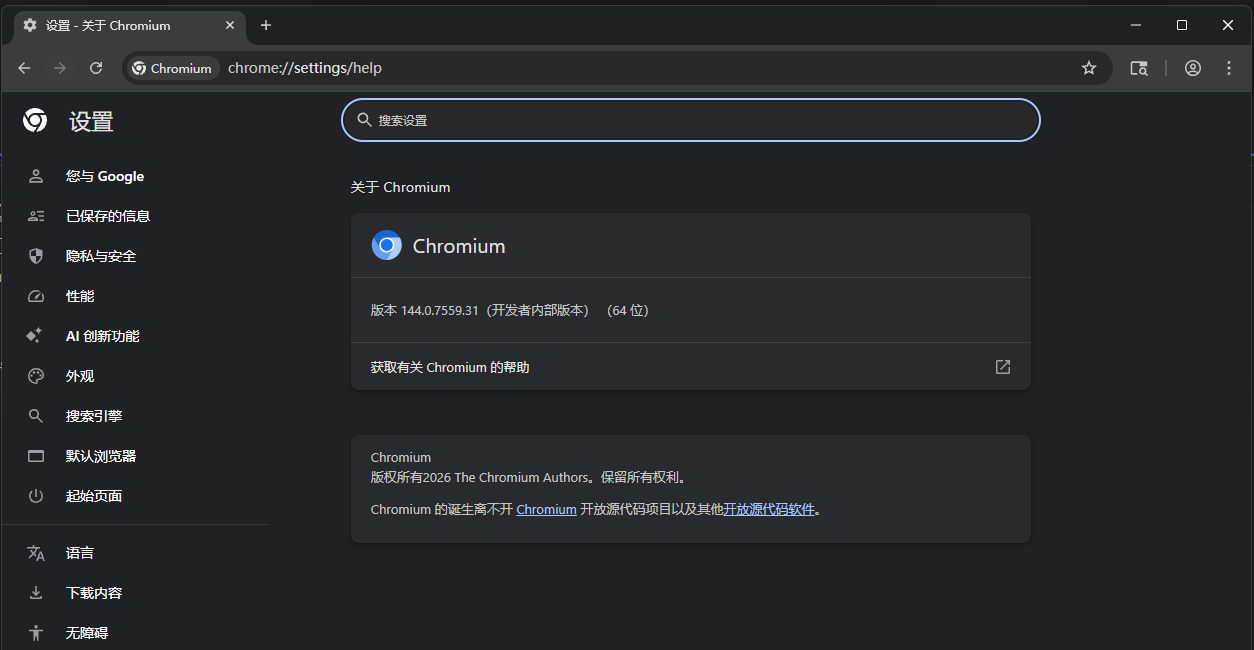Screen dimensions: 1254x650
Task: Click the Chromium logo next to 设置
Action: click(x=35, y=121)
